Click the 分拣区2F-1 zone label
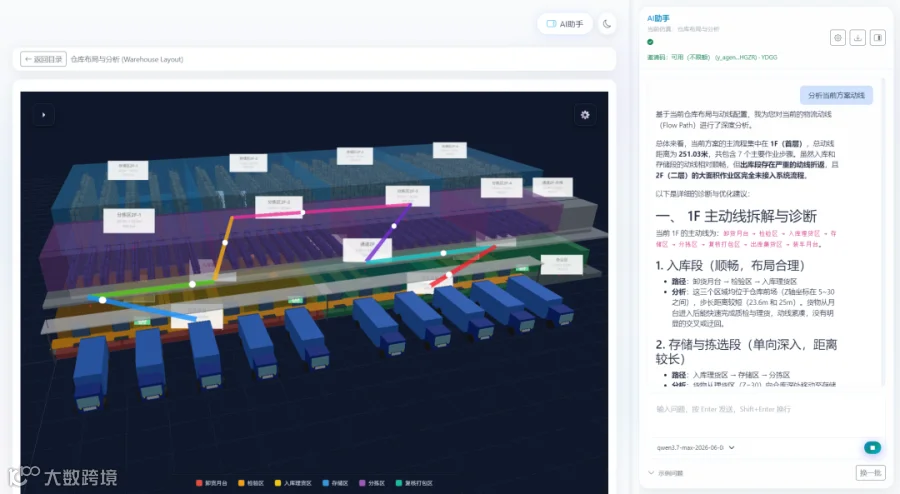The image size is (900, 494). 129,220
